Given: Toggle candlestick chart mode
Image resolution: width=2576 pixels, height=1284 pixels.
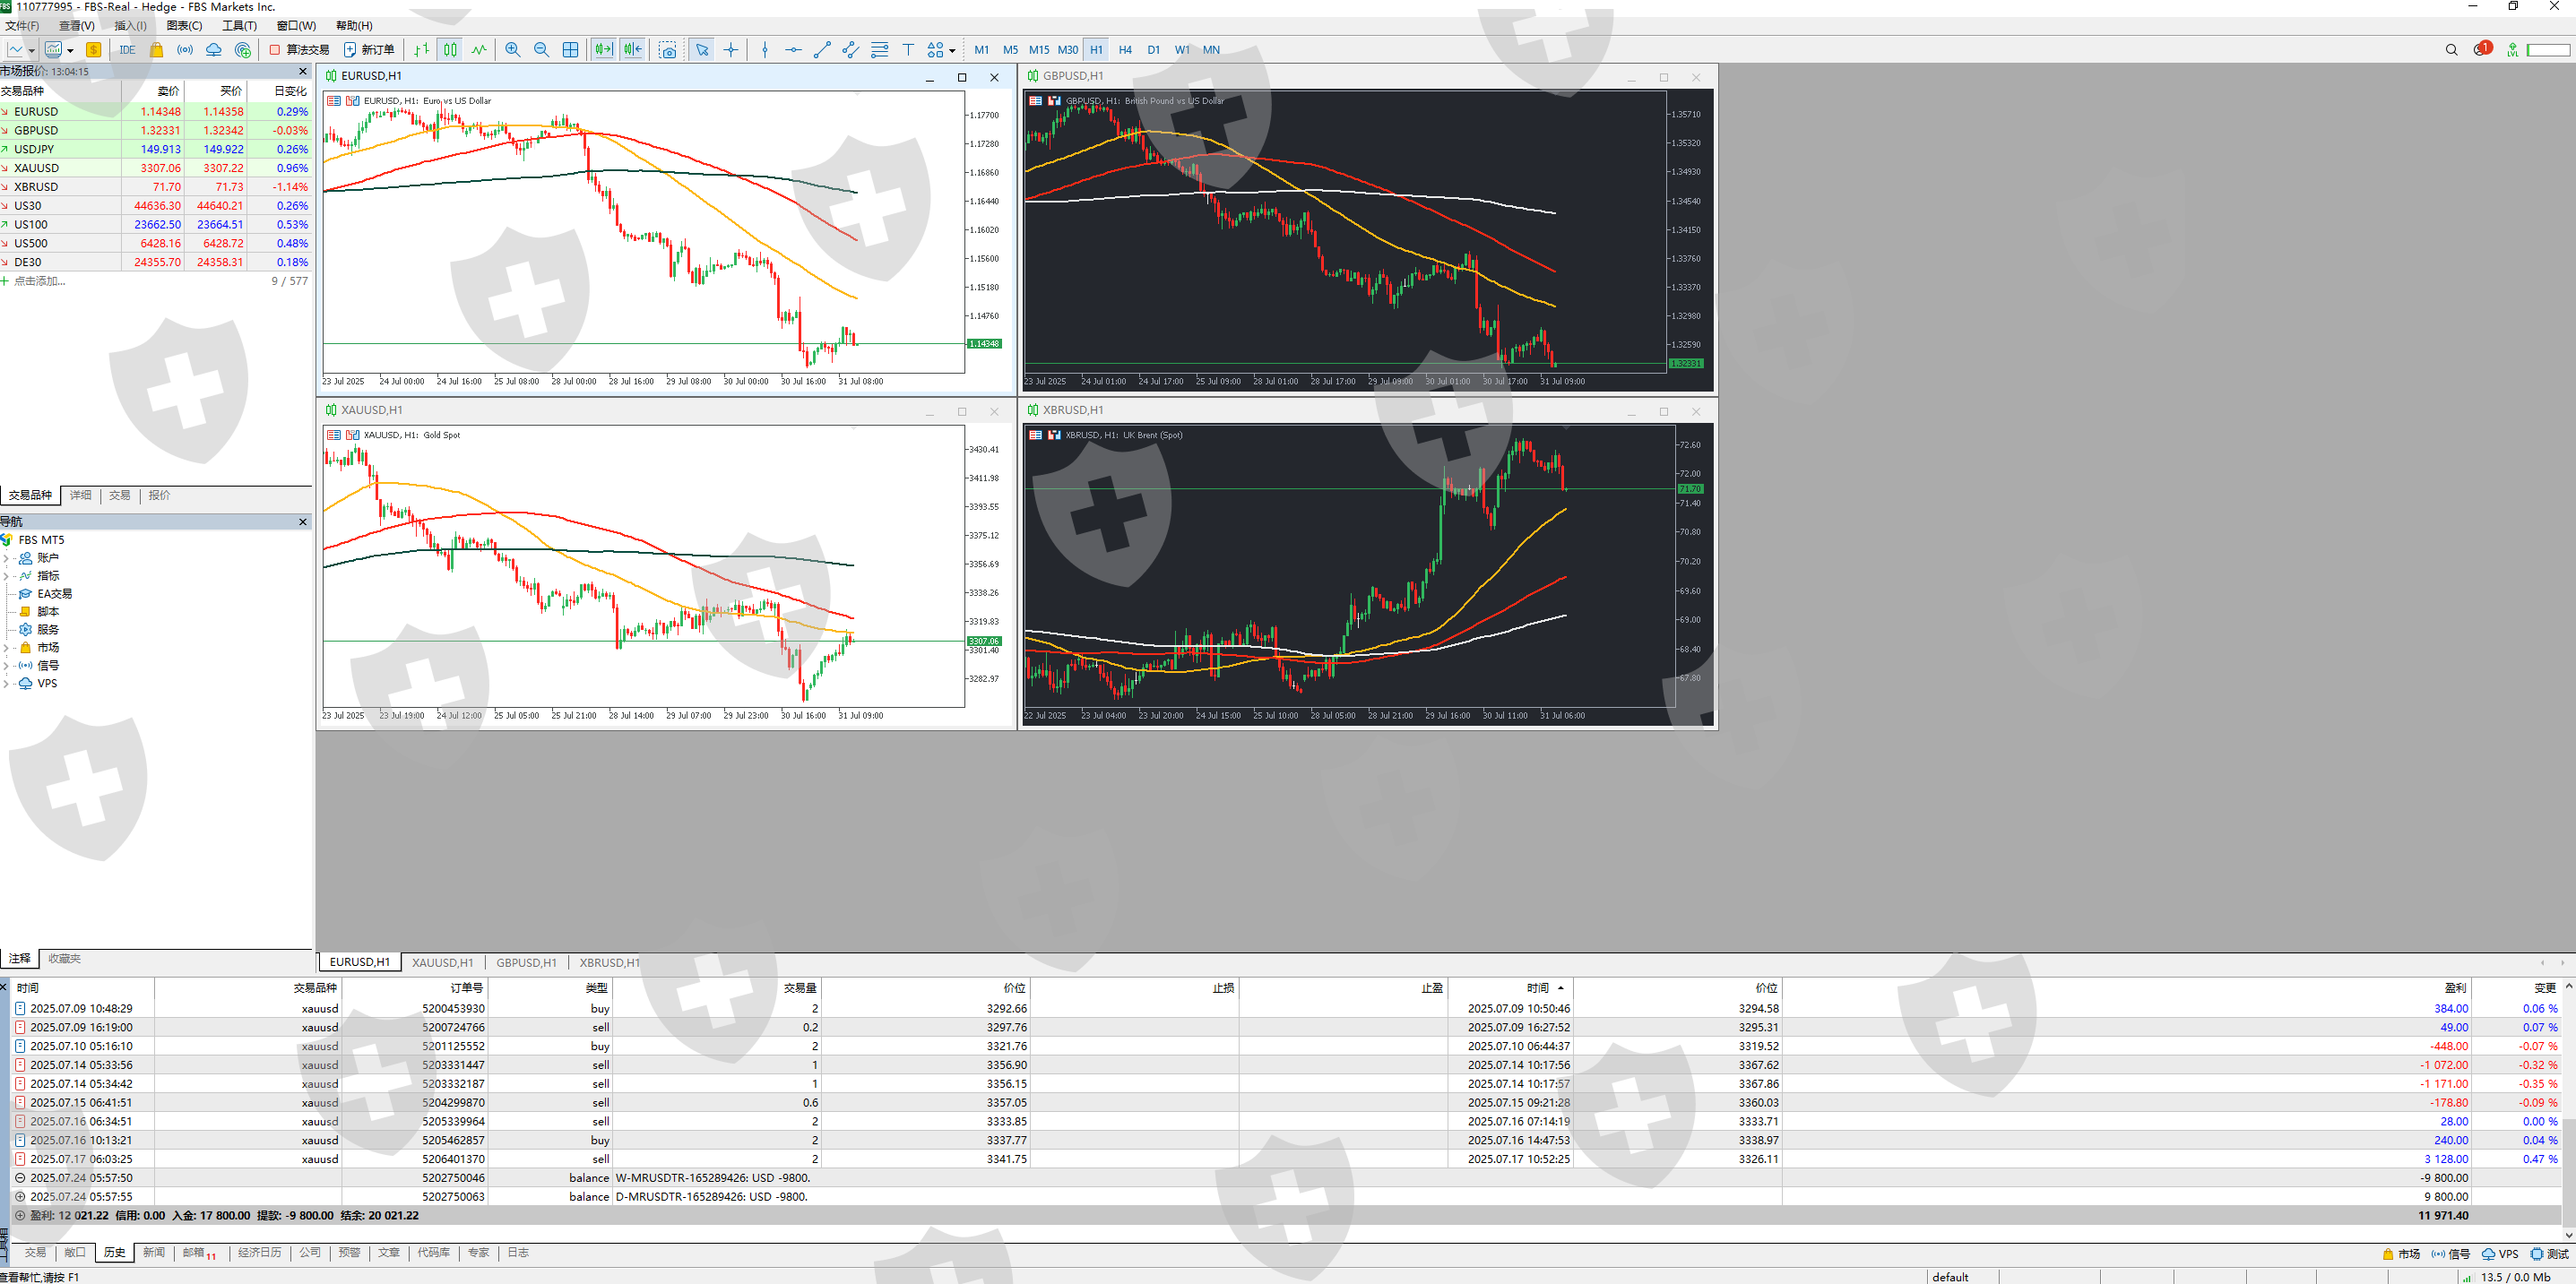Looking at the screenshot, I should [x=450, y=50].
